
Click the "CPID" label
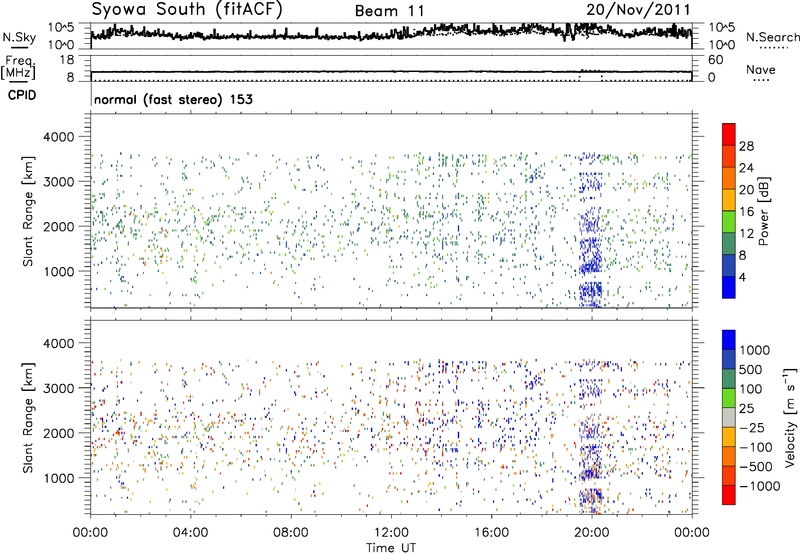(x=22, y=95)
